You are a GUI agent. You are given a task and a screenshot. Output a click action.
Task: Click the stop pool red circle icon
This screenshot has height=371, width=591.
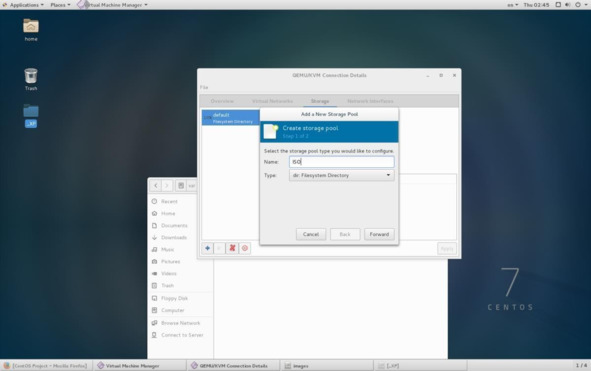pyautogui.click(x=245, y=248)
